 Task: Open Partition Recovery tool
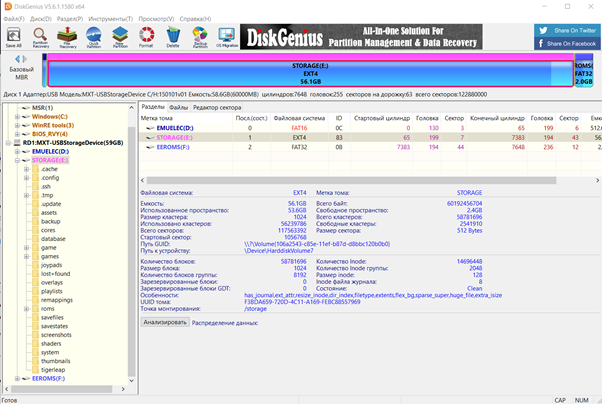tap(40, 37)
